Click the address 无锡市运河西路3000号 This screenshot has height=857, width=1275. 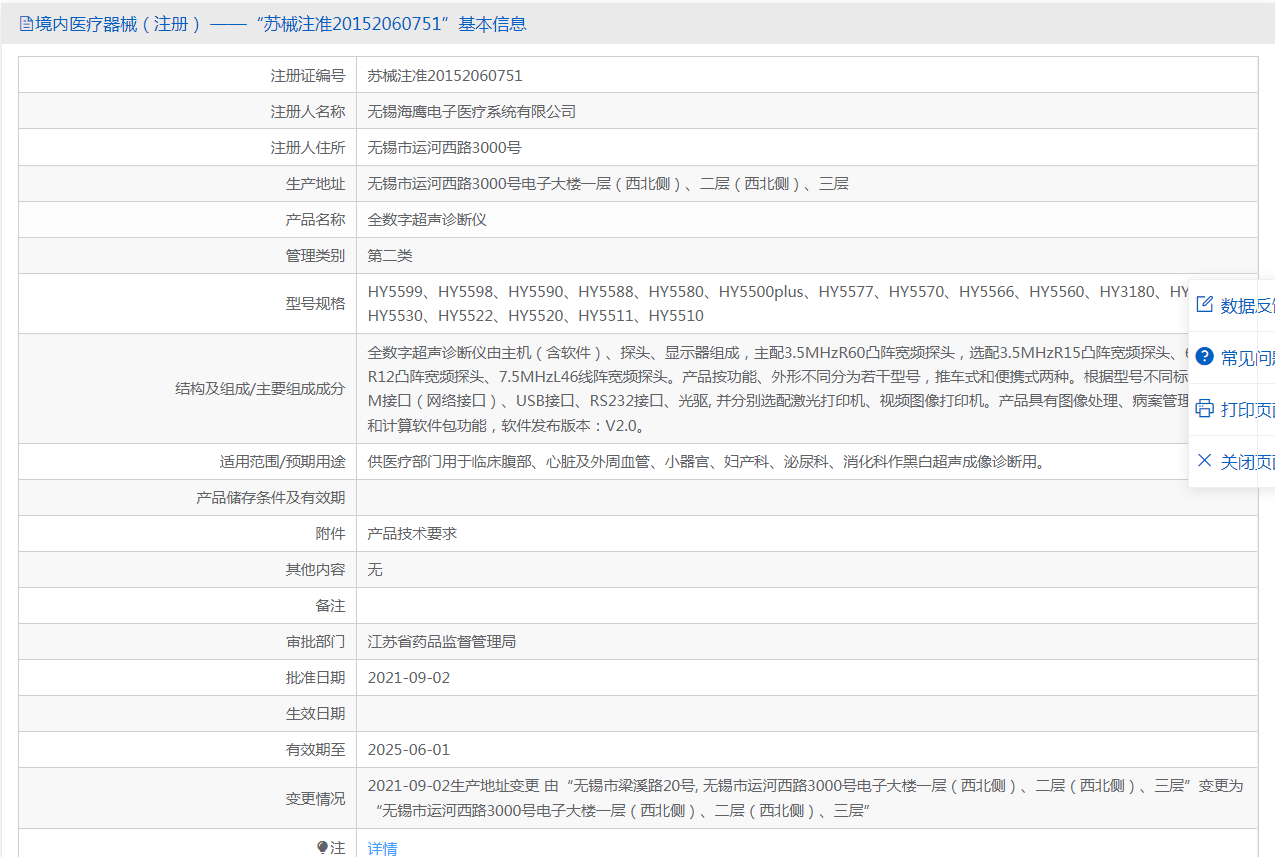[x=445, y=147]
